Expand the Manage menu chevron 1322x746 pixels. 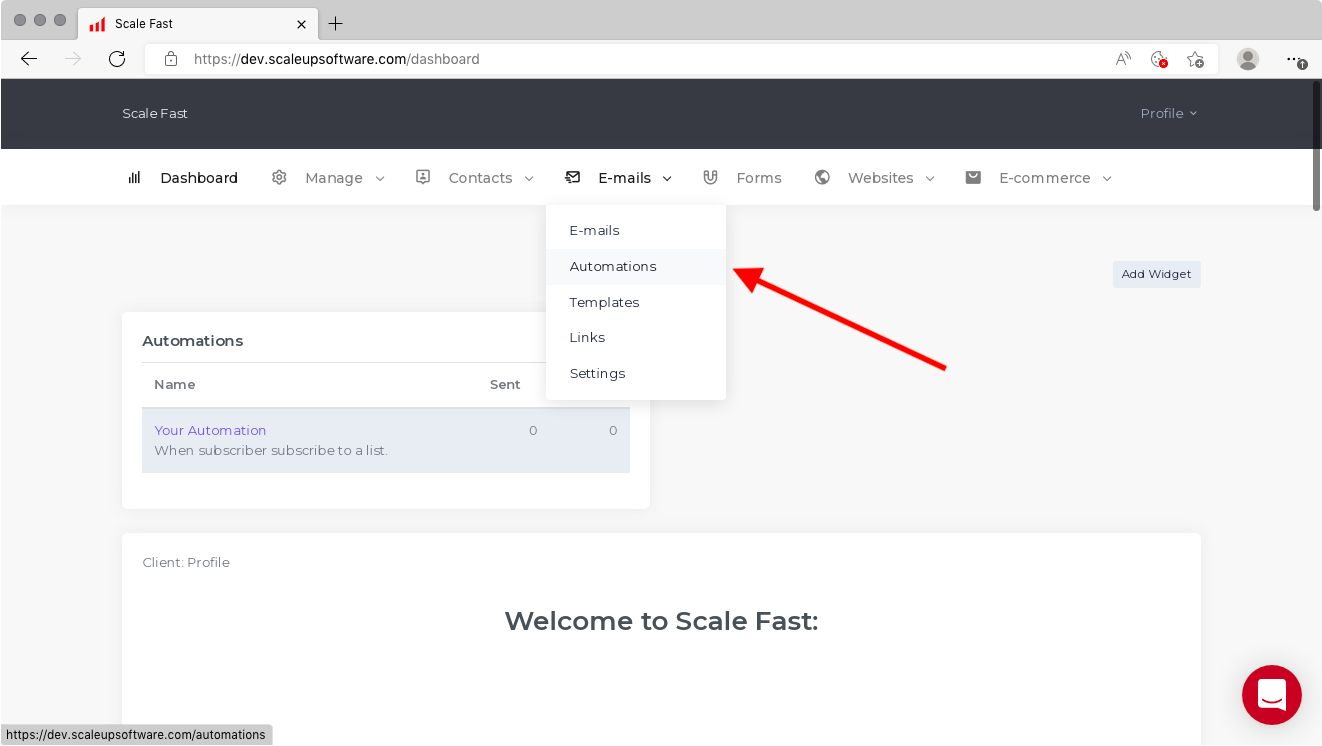(380, 179)
